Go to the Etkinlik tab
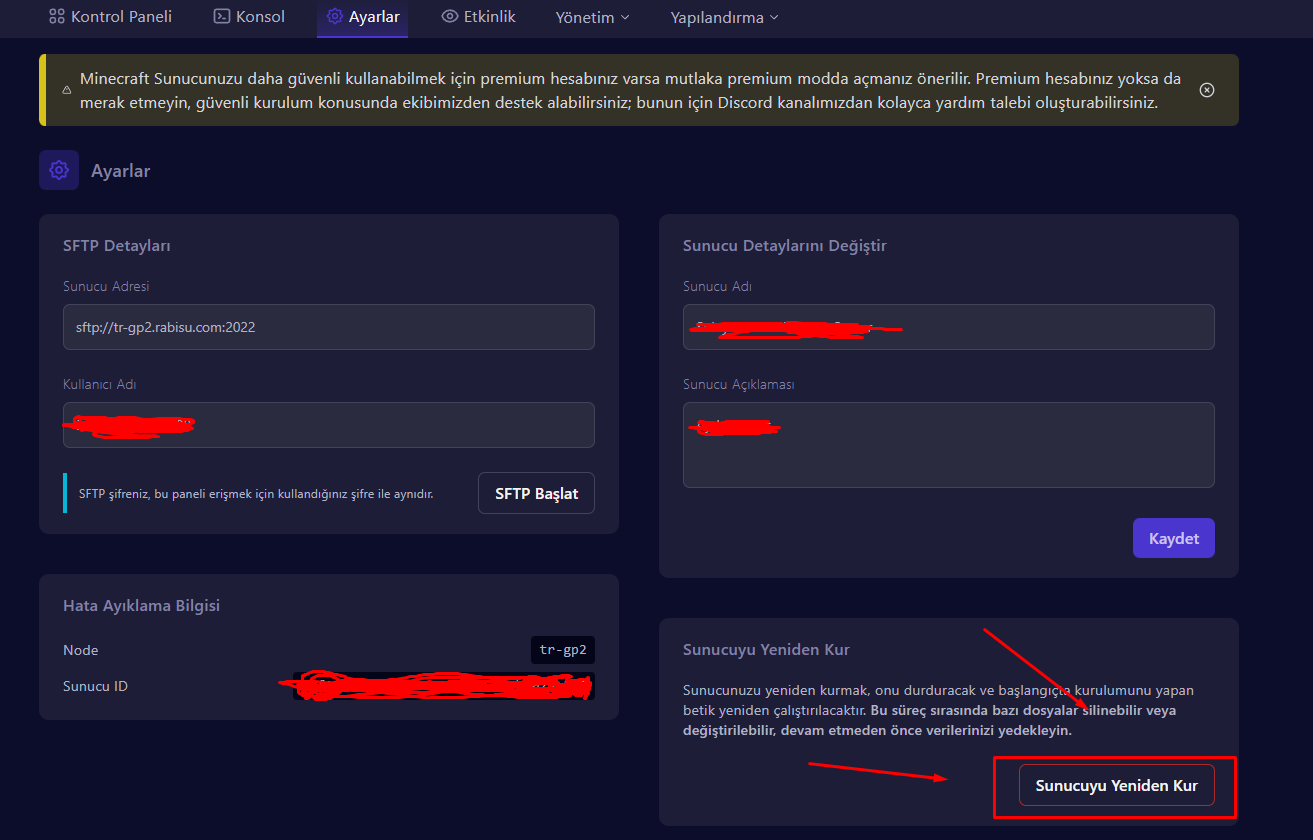 (489, 17)
